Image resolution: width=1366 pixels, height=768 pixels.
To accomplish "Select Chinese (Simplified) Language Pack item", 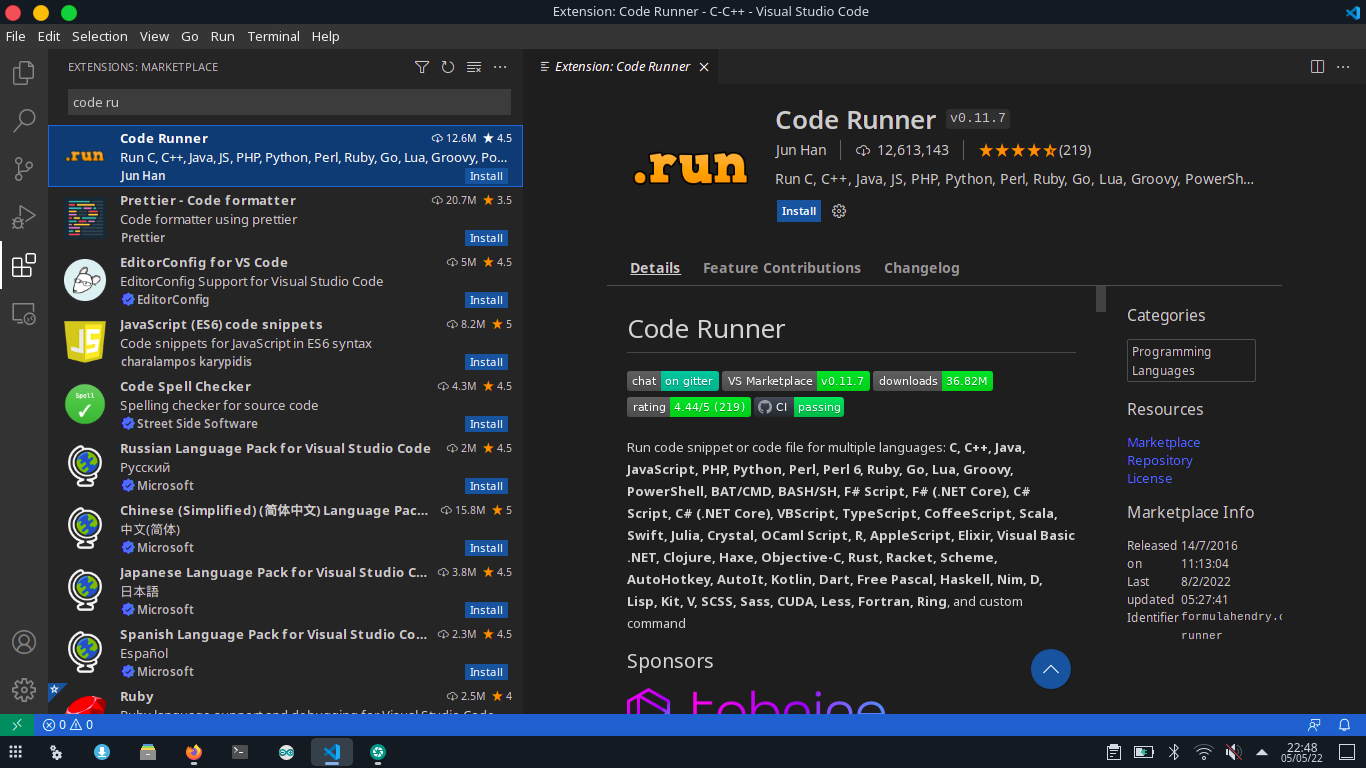I will [x=285, y=529].
